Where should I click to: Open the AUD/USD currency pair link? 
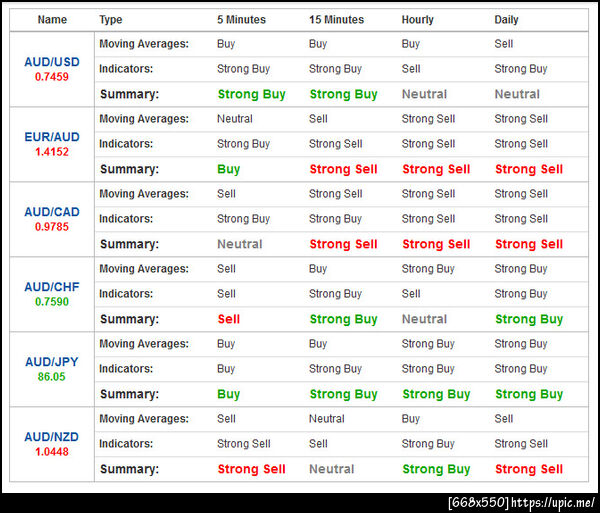tap(52, 62)
